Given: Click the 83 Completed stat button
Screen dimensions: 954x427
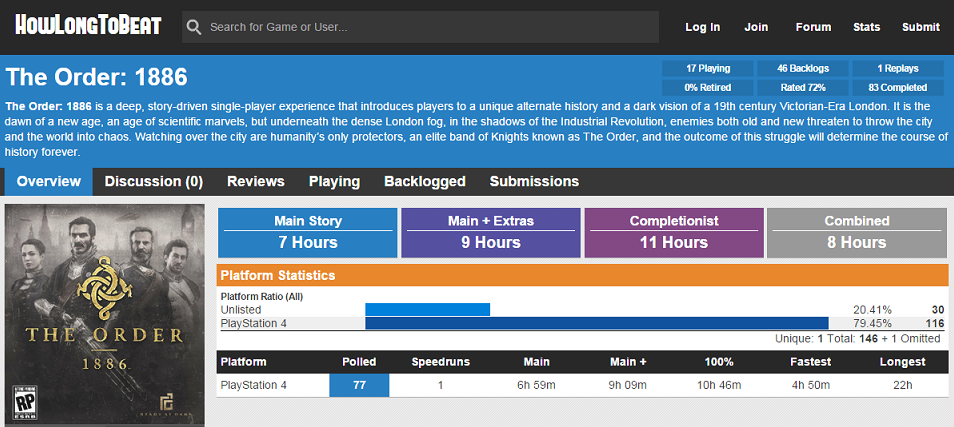Looking at the screenshot, I should coord(899,88).
